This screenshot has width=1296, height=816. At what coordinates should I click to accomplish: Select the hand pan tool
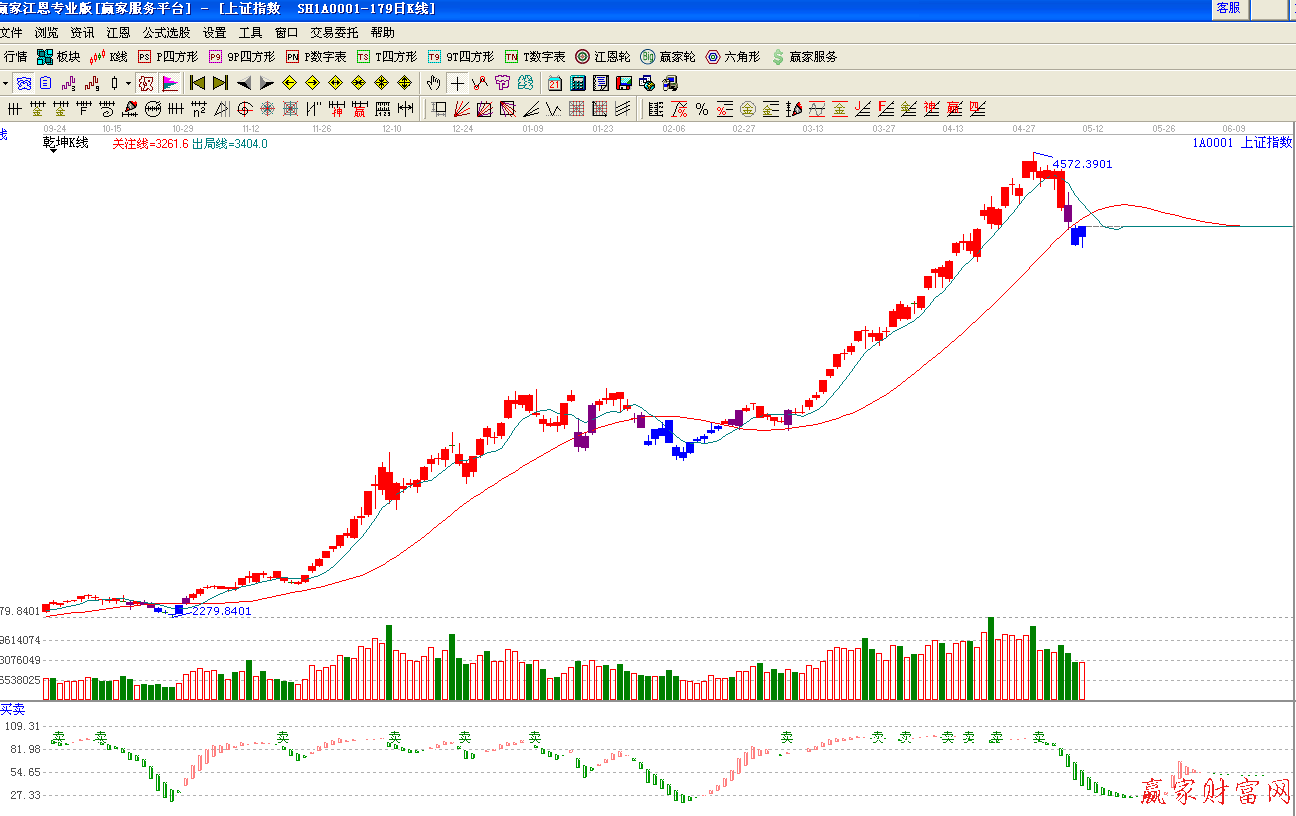[x=433, y=83]
